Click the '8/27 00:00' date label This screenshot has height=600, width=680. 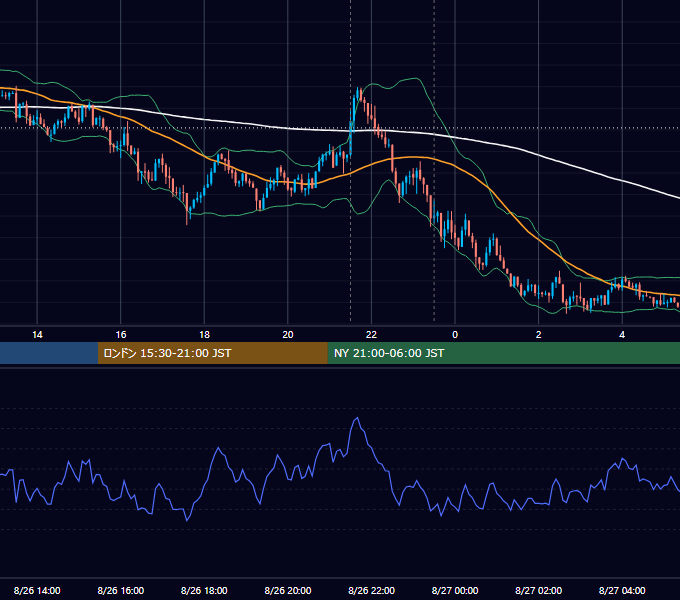tap(455, 590)
